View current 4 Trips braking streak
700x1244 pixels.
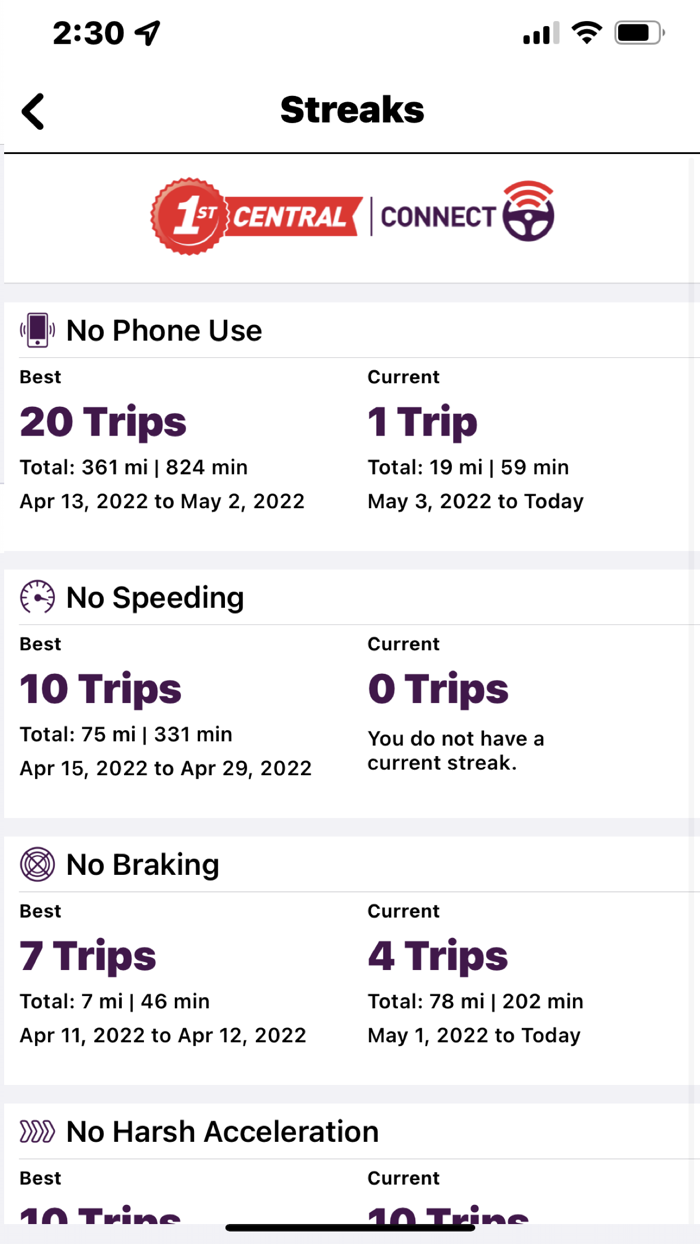438,956
